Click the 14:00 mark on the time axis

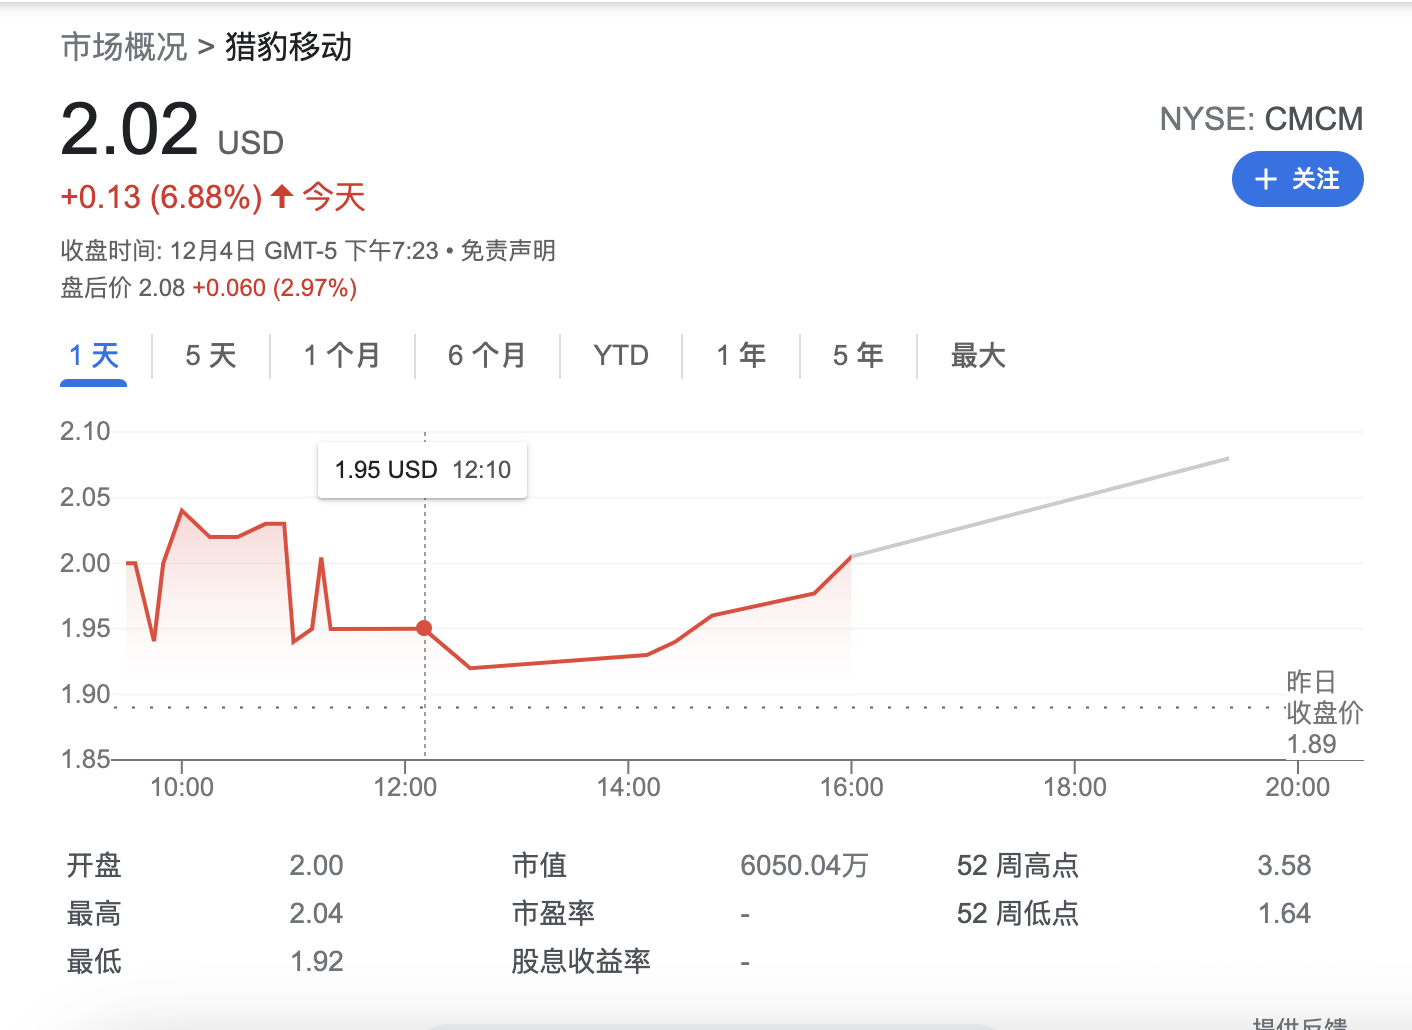pyautogui.click(x=628, y=787)
